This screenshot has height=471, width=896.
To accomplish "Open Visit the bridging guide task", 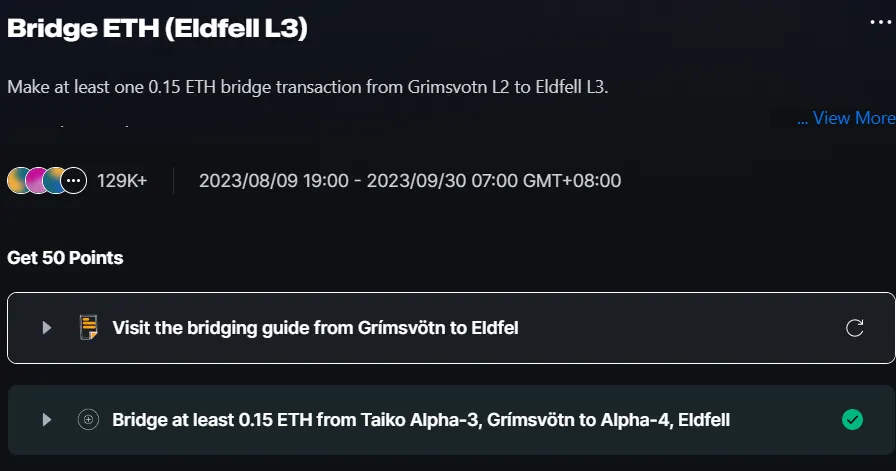I will click(x=315, y=328).
